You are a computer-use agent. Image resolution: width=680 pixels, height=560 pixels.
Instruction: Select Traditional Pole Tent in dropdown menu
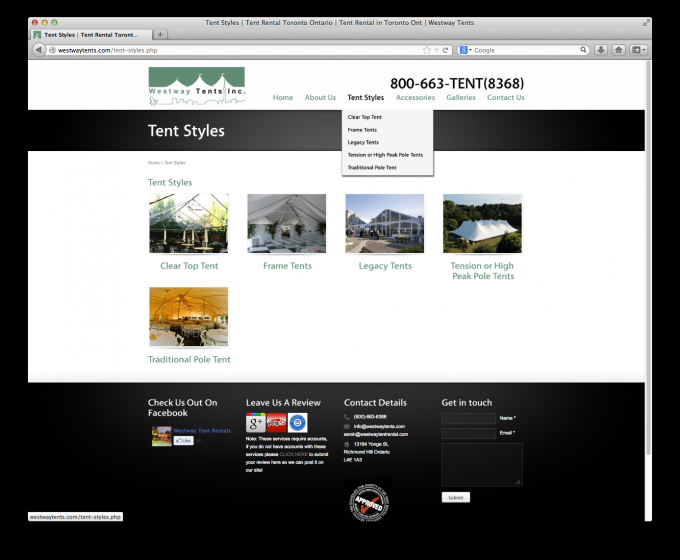click(372, 167)
